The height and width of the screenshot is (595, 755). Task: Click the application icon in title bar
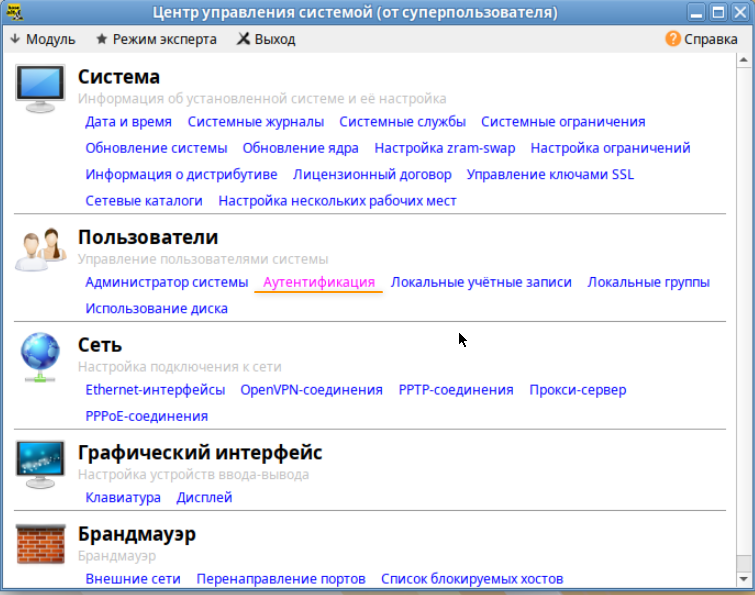coord(15,12)
